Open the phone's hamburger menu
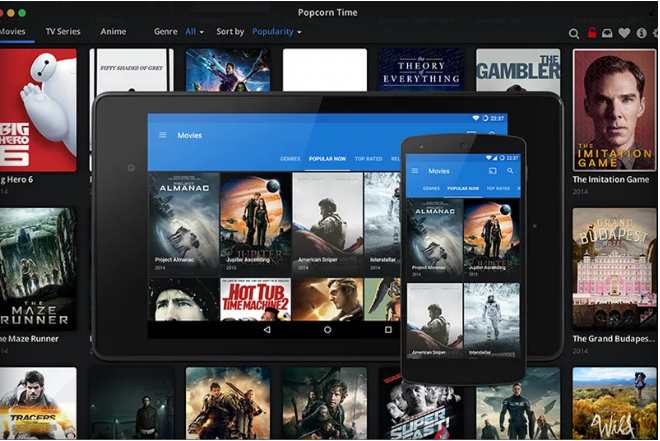The image size is (660, 441). [x=415, y=171]
